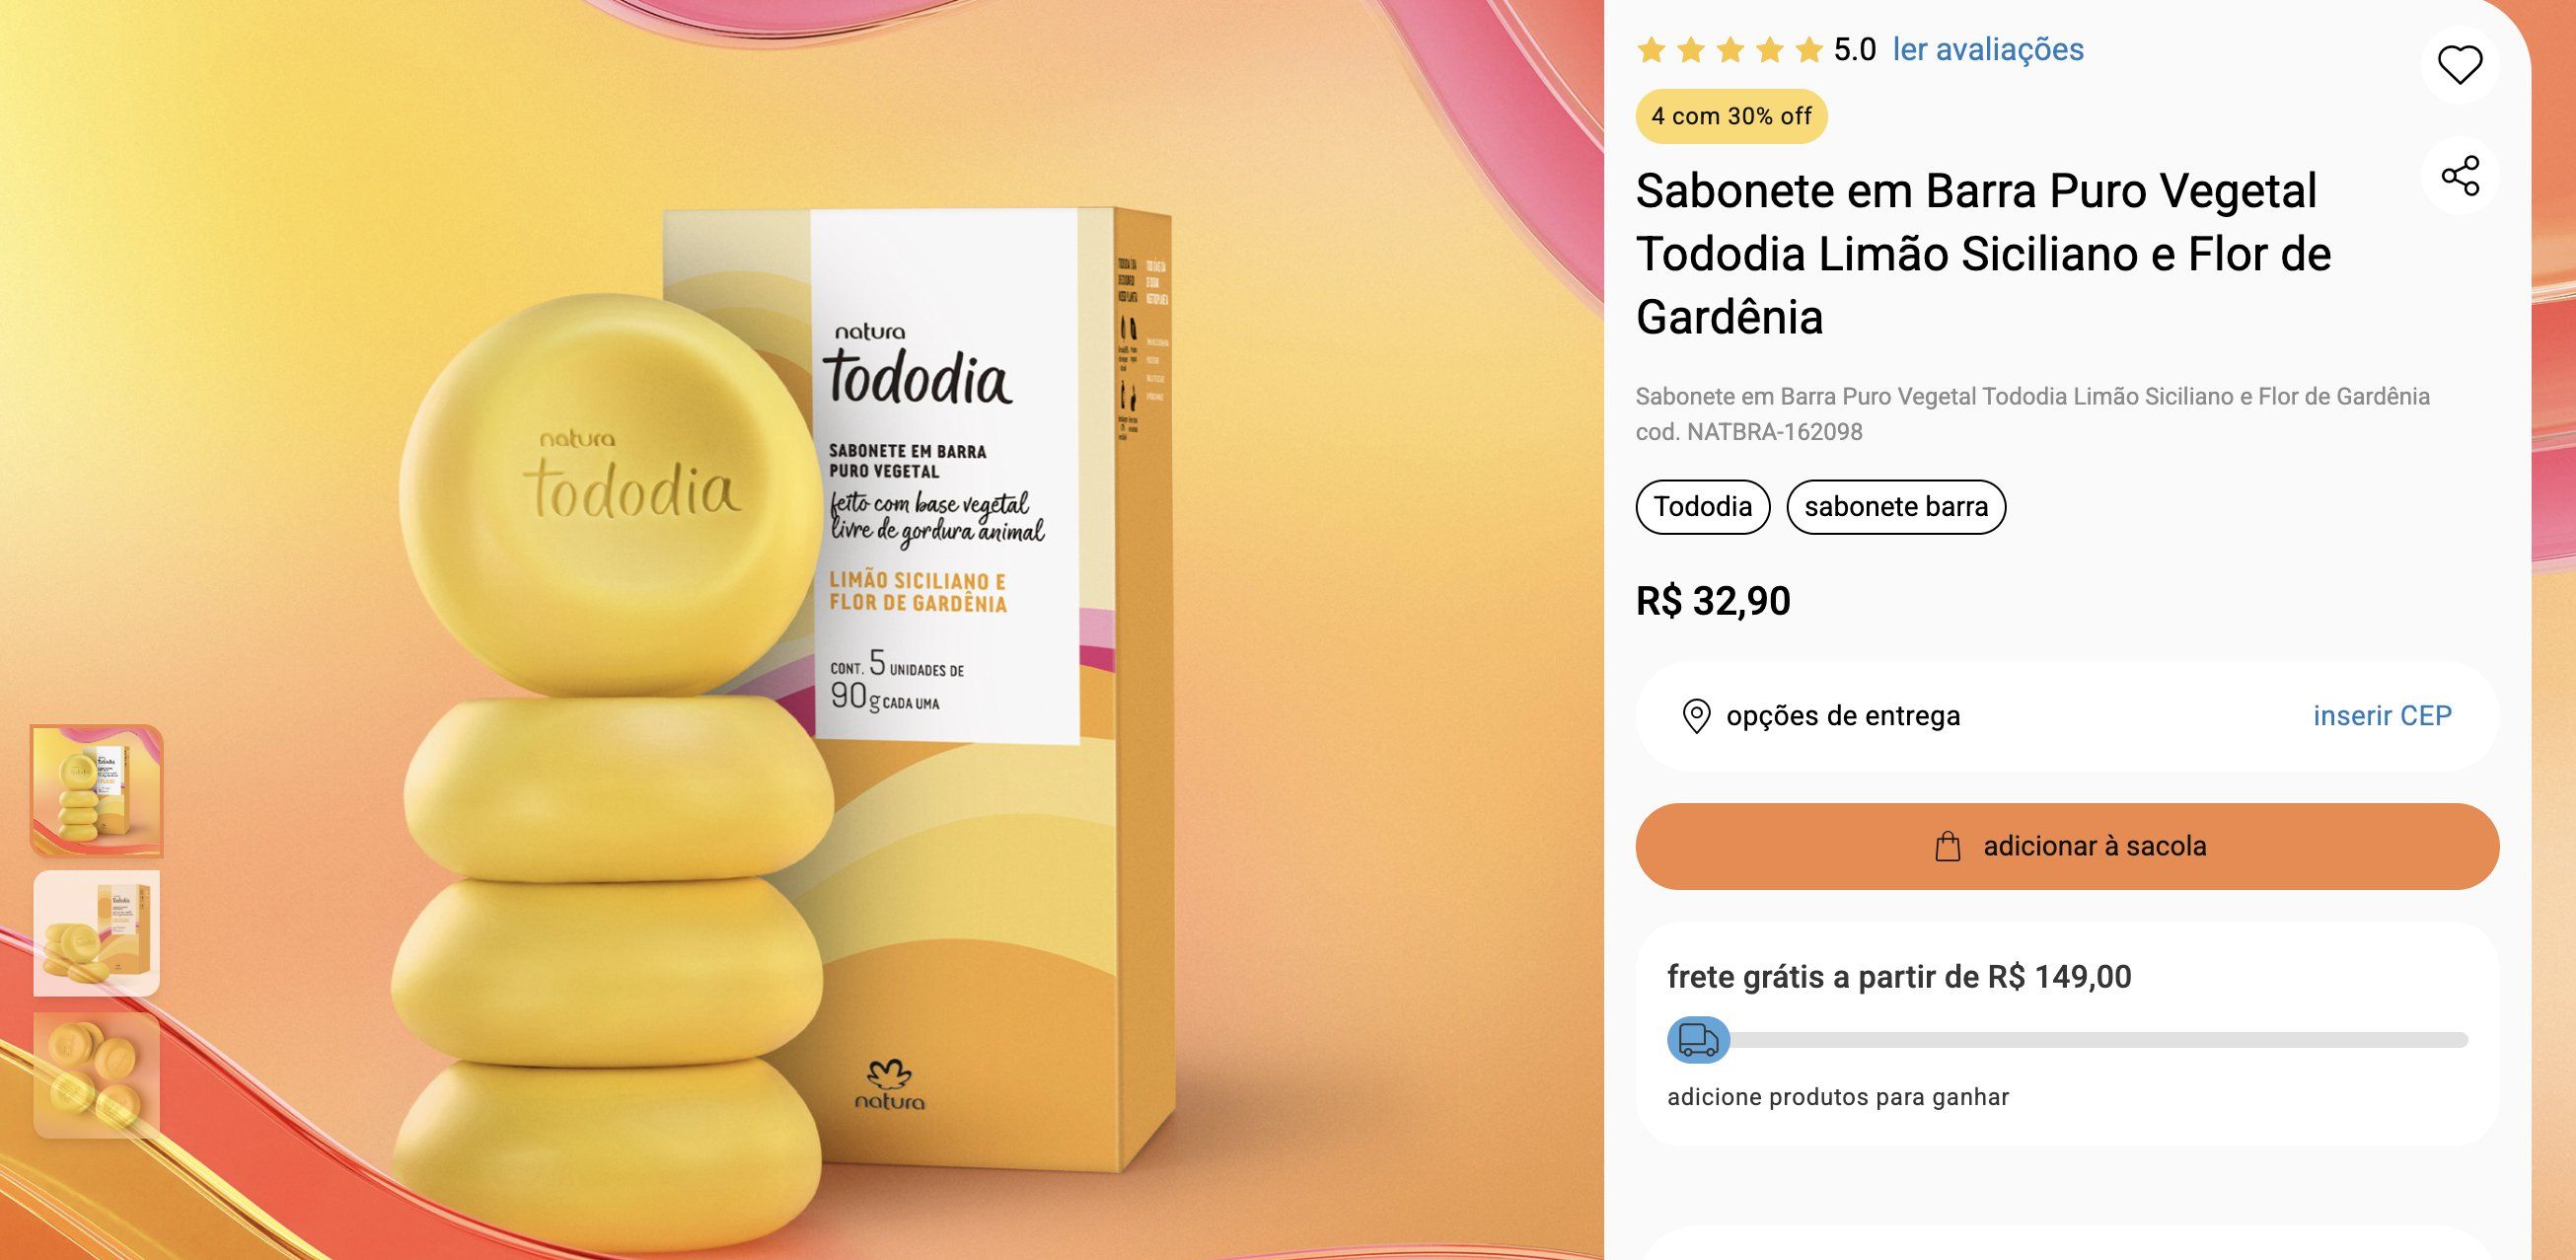
Task: Select the first product thumbnail
Action: coord(97,791)
